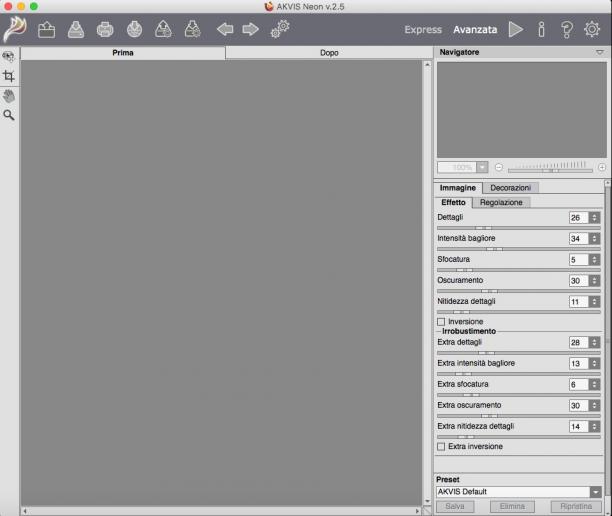Click the Nitidezza dettagli value stepper
Viewport: 612px width, 516px height.
pos(594,302)
